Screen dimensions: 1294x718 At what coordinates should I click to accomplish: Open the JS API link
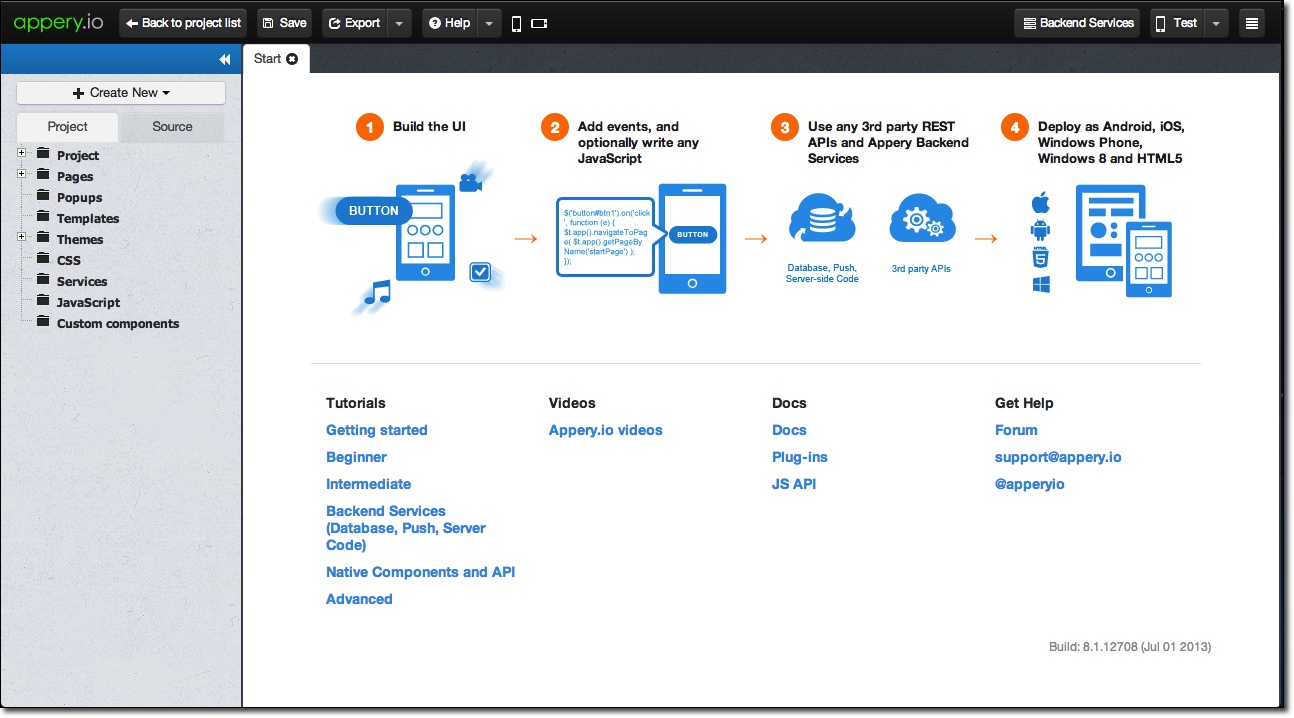pyautogui.click(x=794, y=484)
